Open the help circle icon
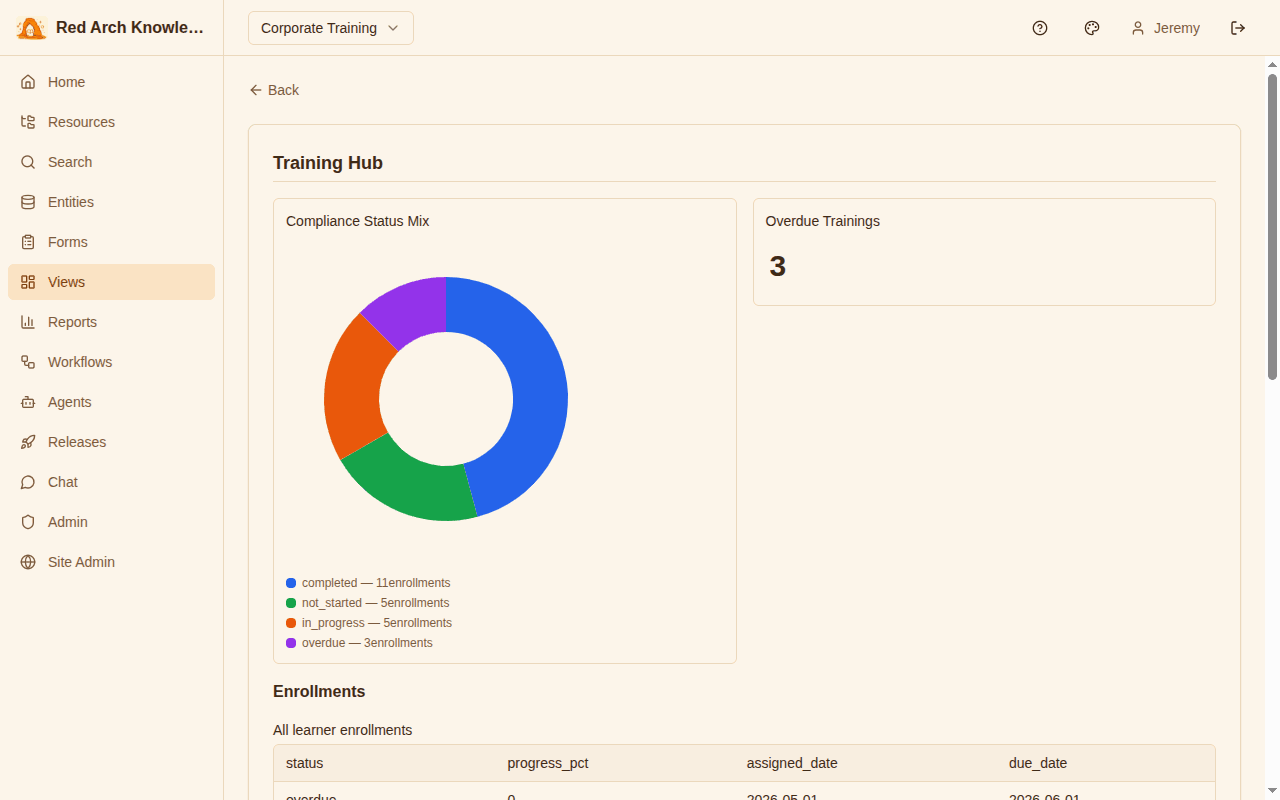Screen dimensions: 1280x800 click(x=1040, y=28)
